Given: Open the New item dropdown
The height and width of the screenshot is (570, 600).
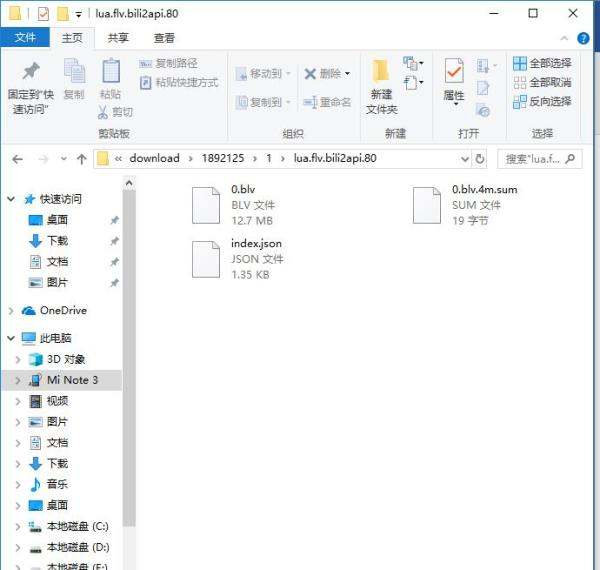Looking at the screenshot, I should [413, 63].
